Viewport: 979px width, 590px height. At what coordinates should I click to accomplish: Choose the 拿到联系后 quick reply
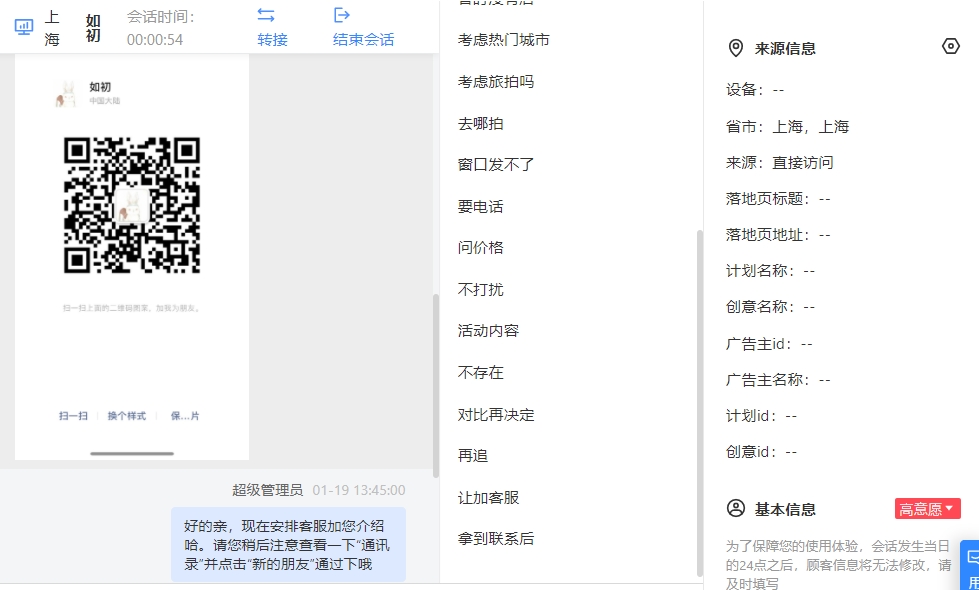496,539
